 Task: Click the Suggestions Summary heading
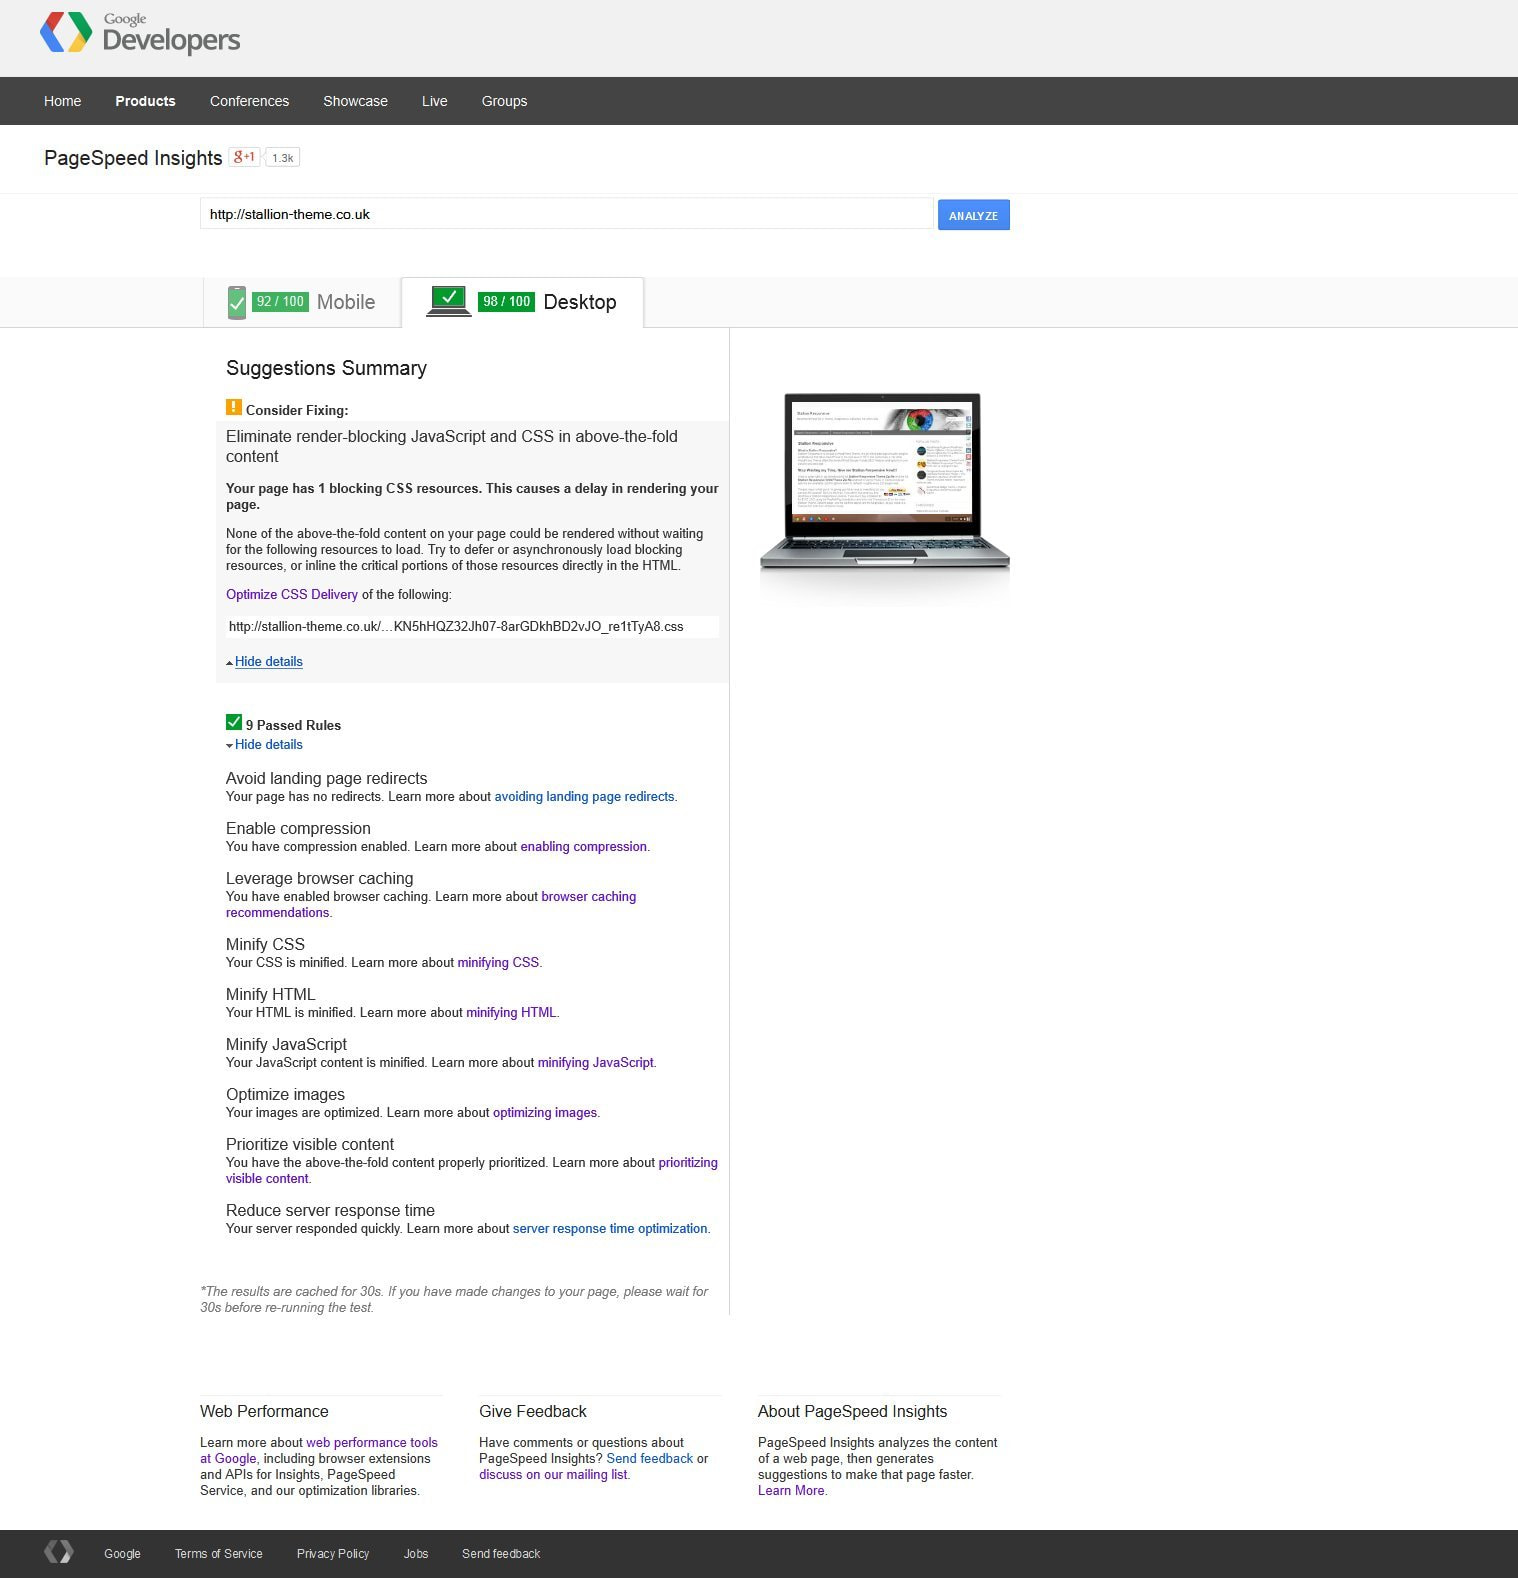pos(326,368)
